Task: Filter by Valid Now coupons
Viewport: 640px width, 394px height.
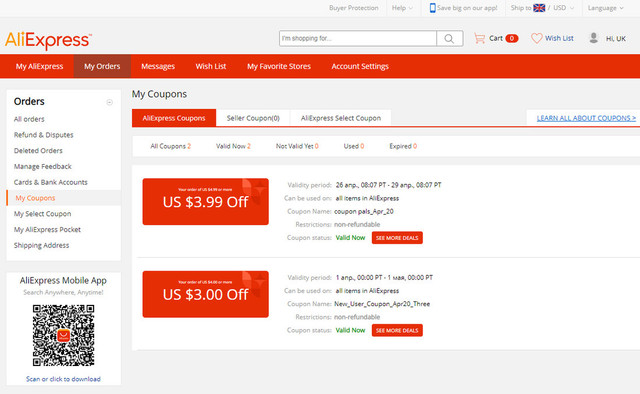Action: (x=233, y=146)
